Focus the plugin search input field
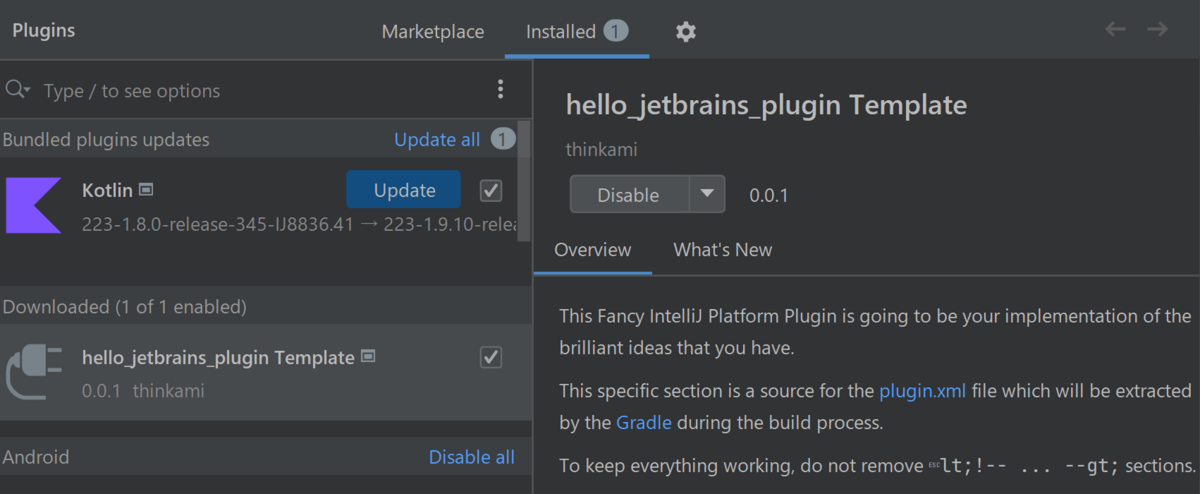The width and height of the screenshot is (1200, 494). [x=260, y=91]
